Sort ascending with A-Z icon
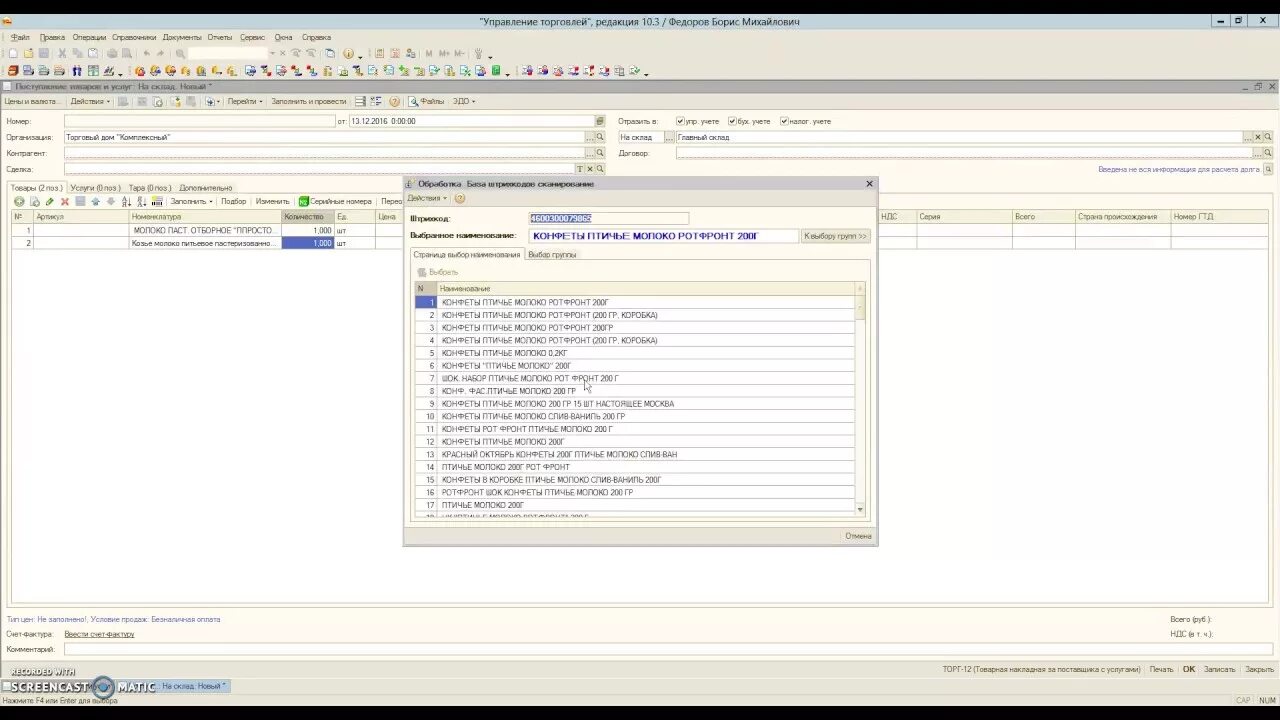The width and height of the screenshot is (1280, 720). click(x=126, y=202)
